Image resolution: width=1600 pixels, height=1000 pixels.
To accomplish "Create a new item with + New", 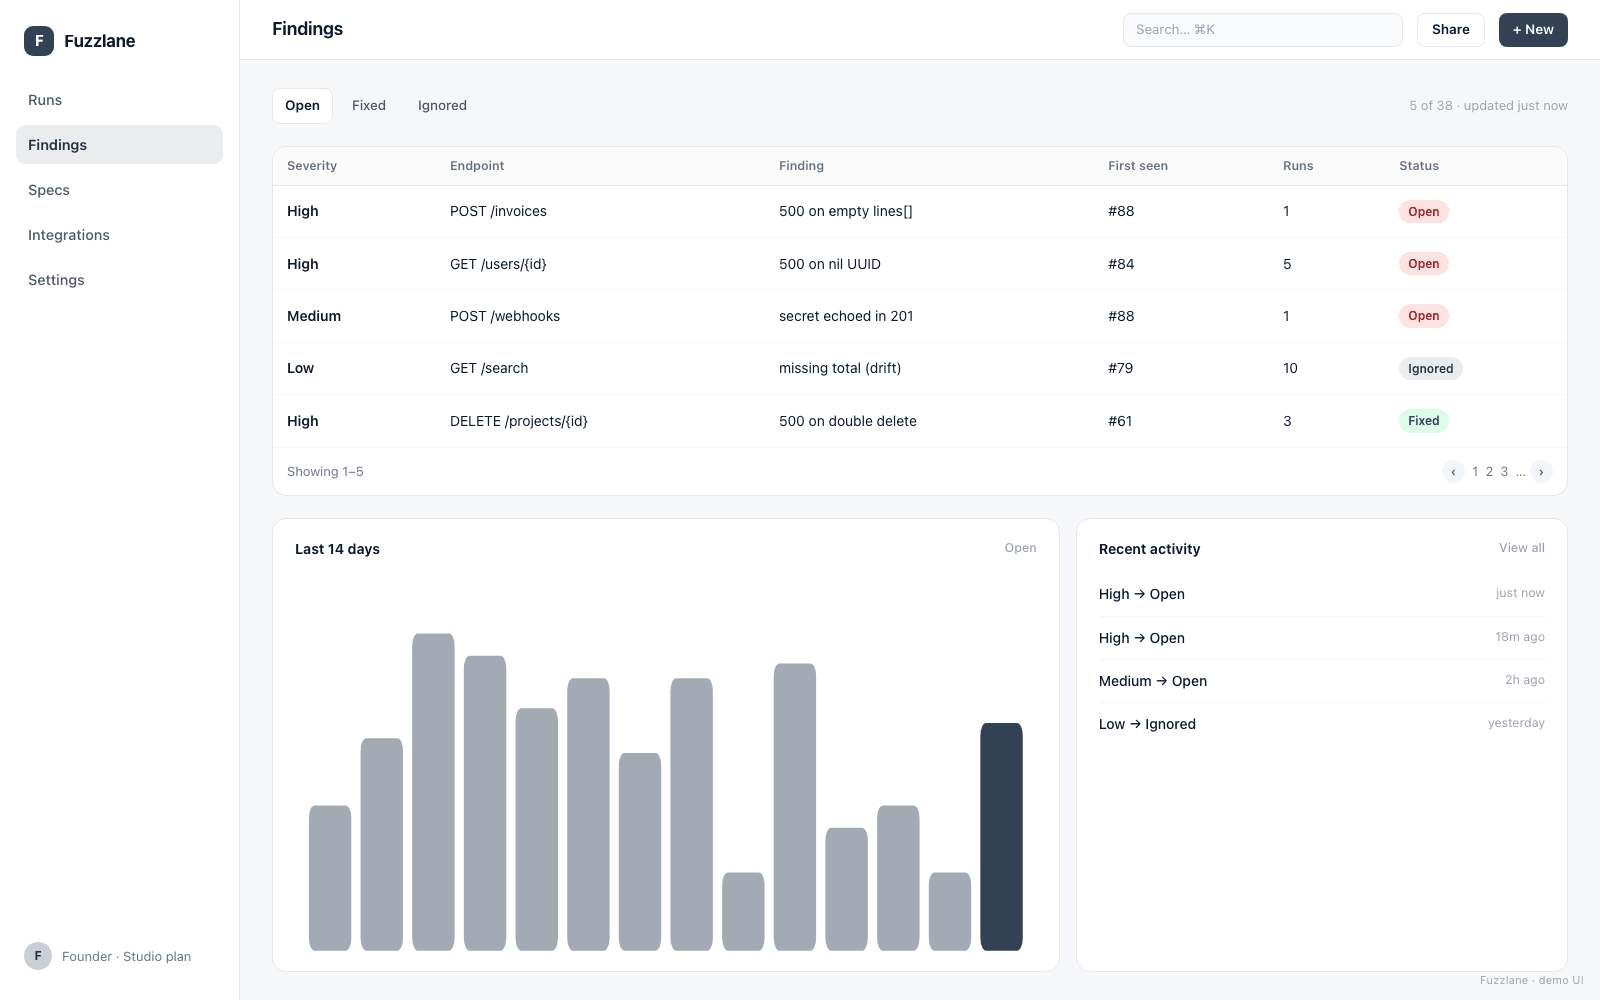I will click(1533, 30).
